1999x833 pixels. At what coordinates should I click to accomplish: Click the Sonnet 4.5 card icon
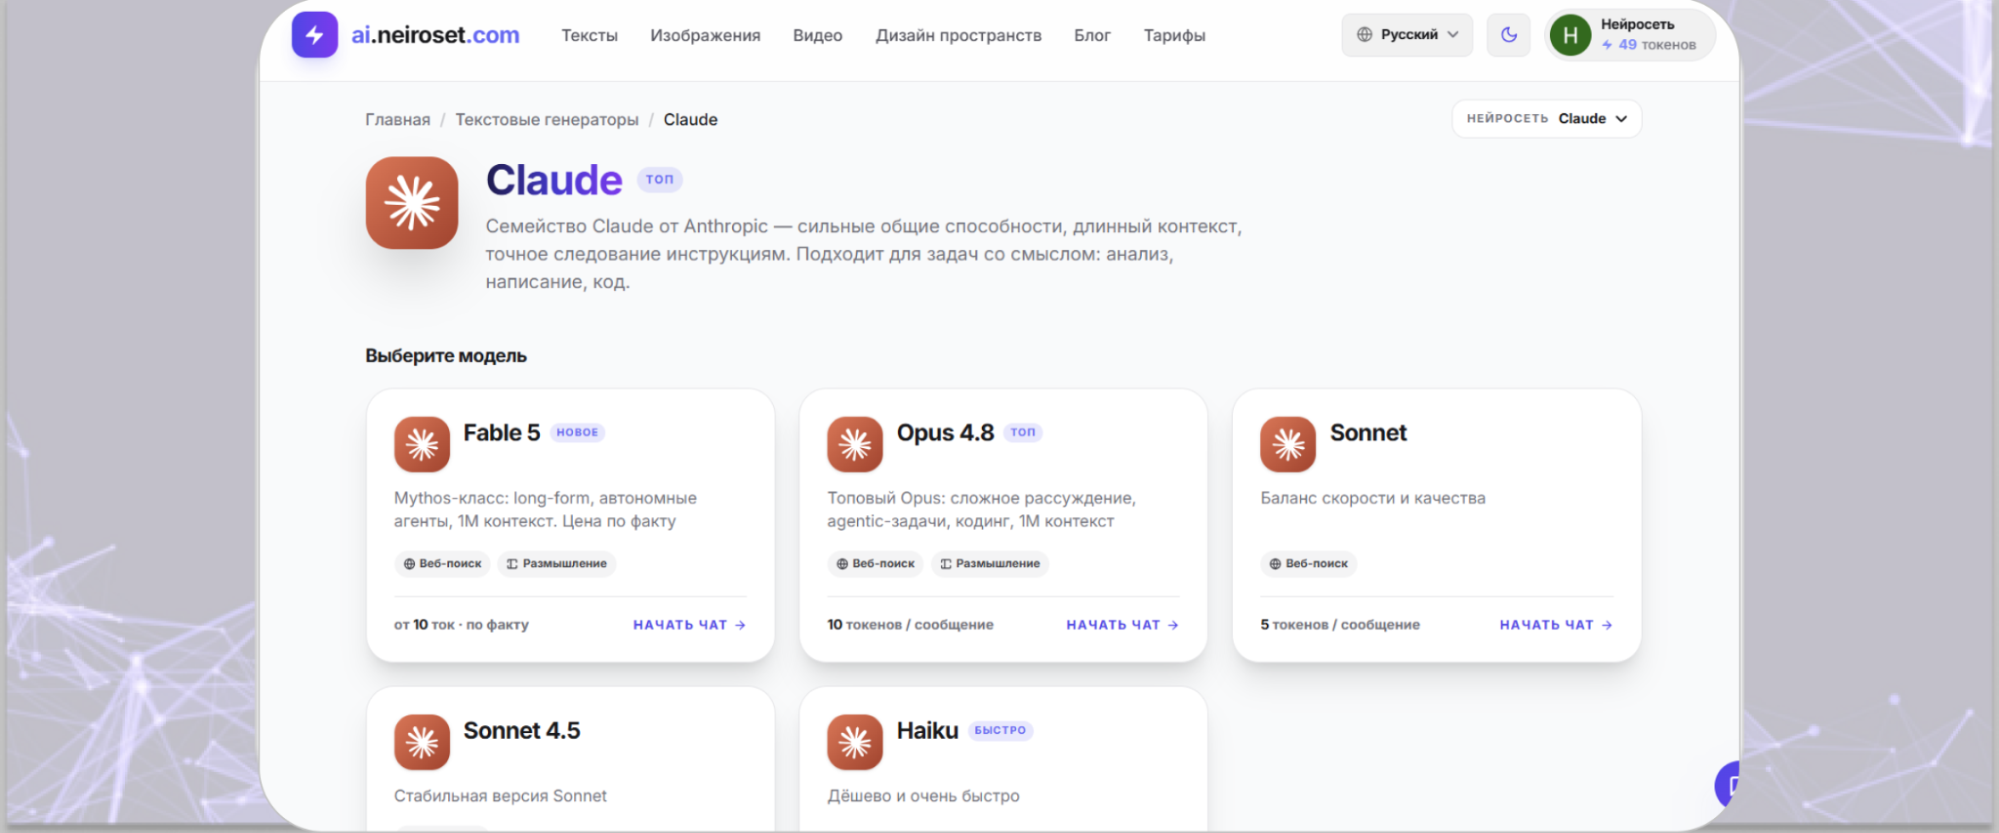(x=422, y=742)
